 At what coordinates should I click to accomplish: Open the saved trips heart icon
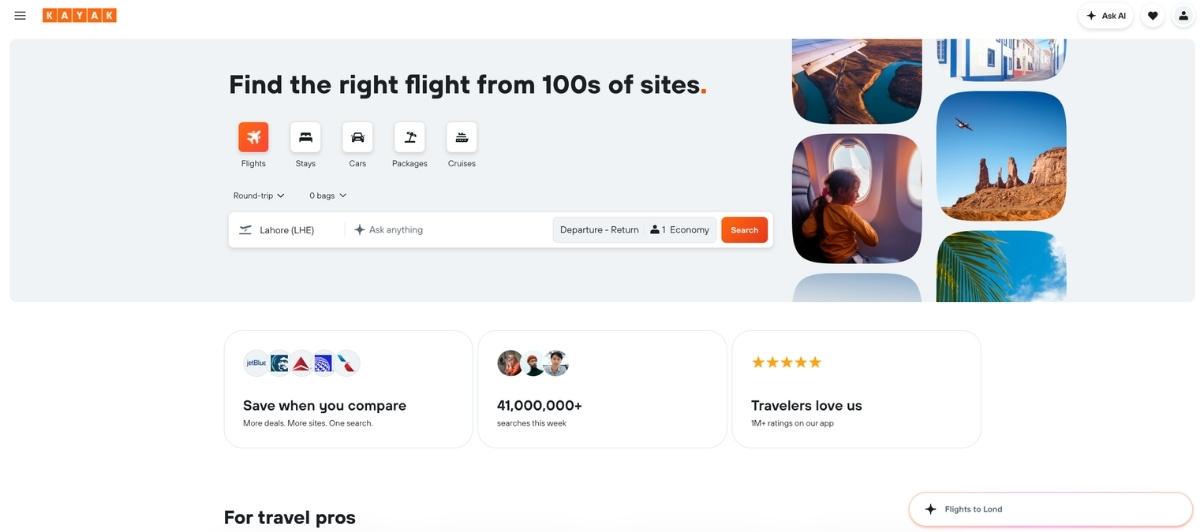click(x=1153, y=16)
